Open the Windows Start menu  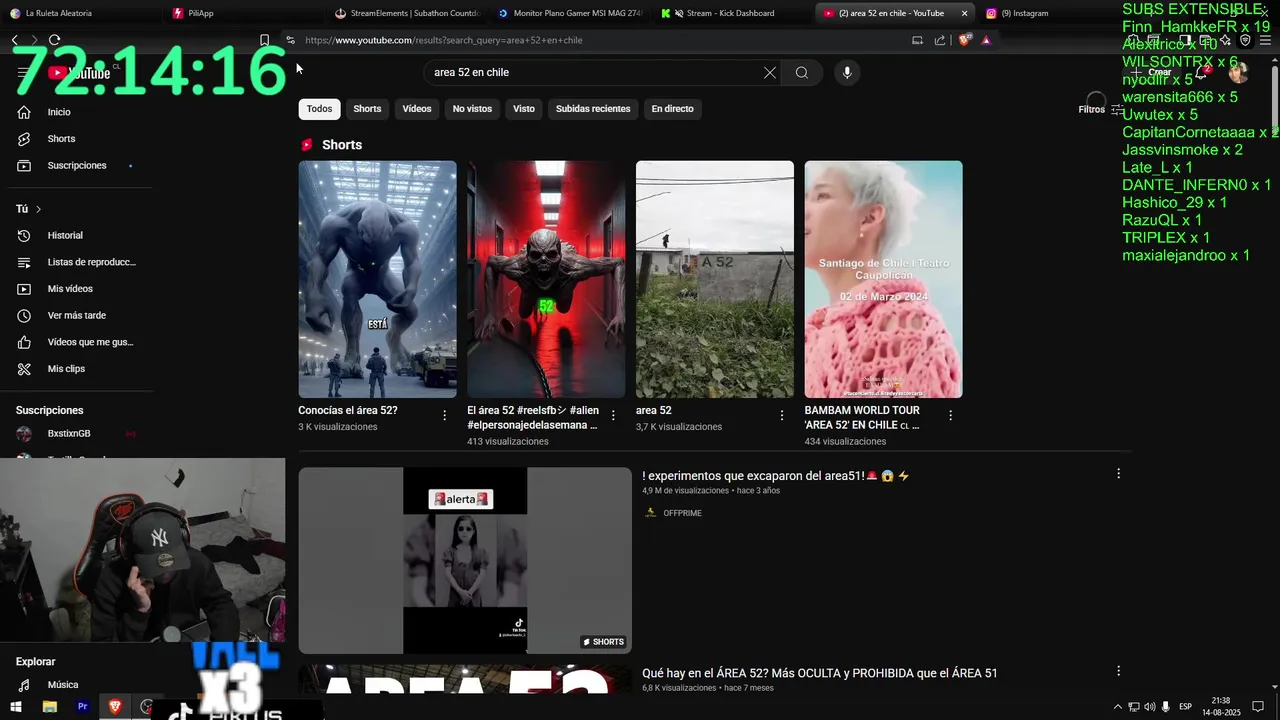tap(16, 707)
